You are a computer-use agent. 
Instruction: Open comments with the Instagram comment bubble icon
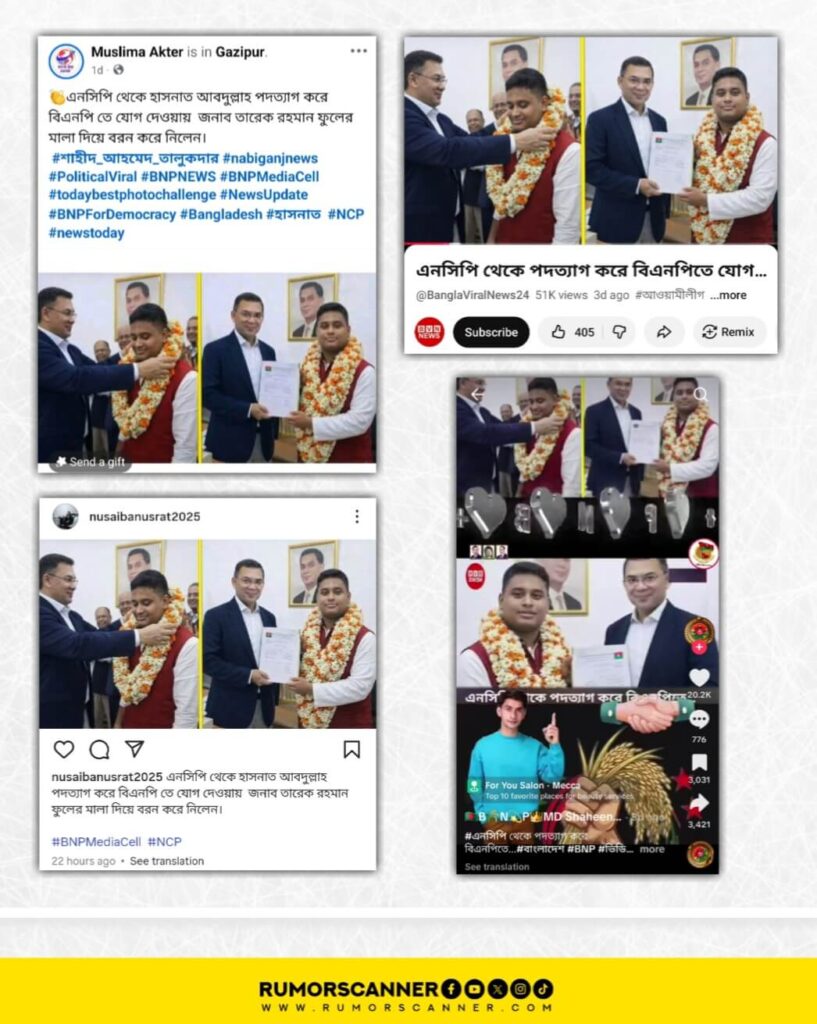(x=99, y=749)
